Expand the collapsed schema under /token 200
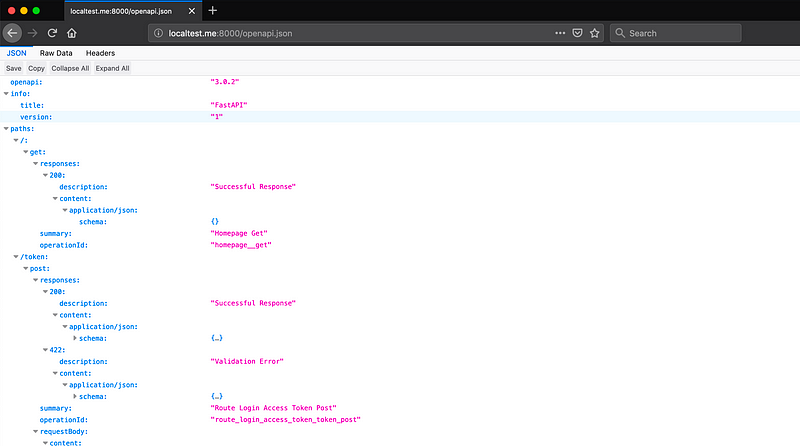 pos(75,338)
